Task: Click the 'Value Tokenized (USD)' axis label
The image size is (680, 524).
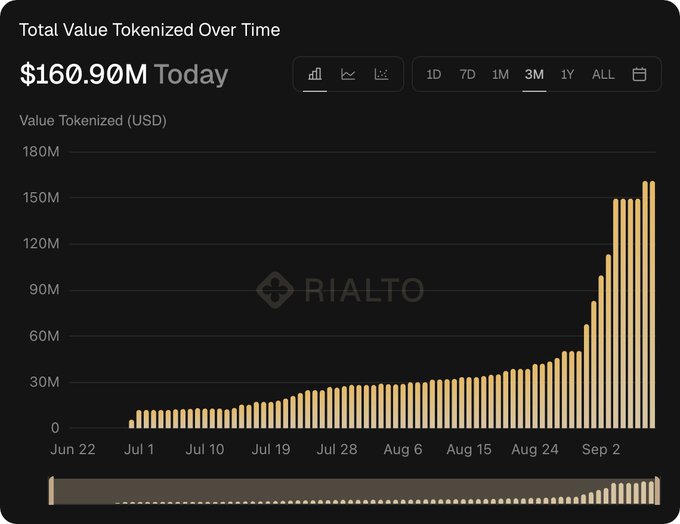Action: click(93, 121)
